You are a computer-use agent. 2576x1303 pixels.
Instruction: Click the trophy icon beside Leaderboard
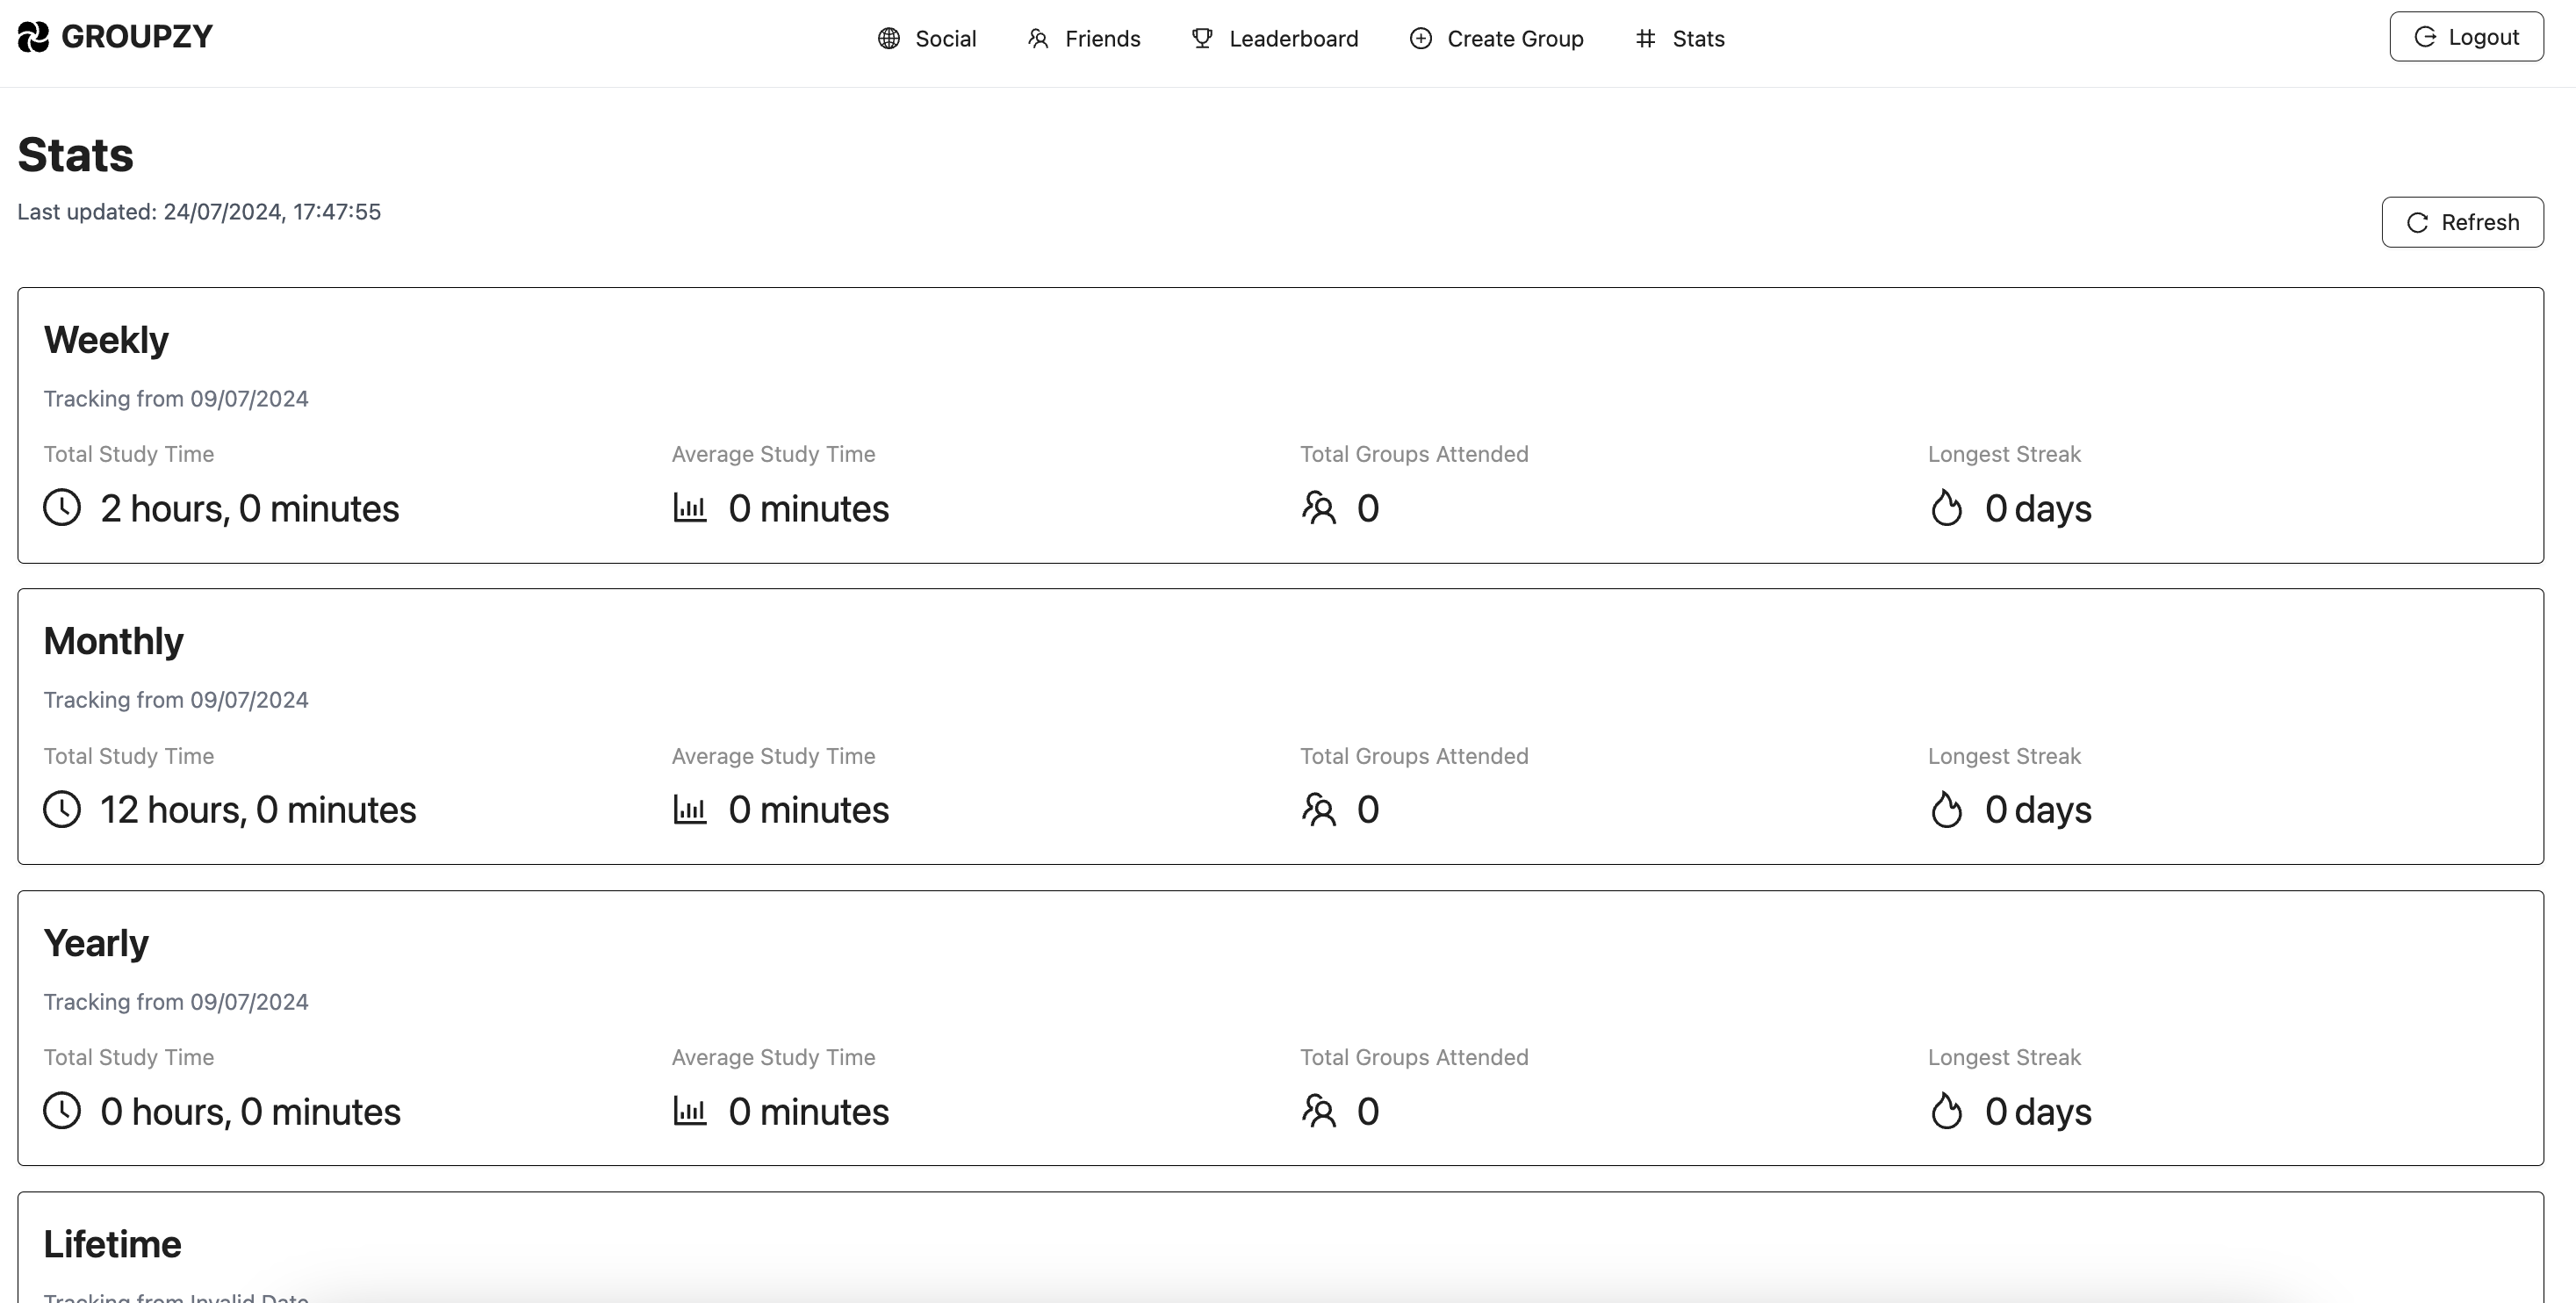coord(1202,39)
